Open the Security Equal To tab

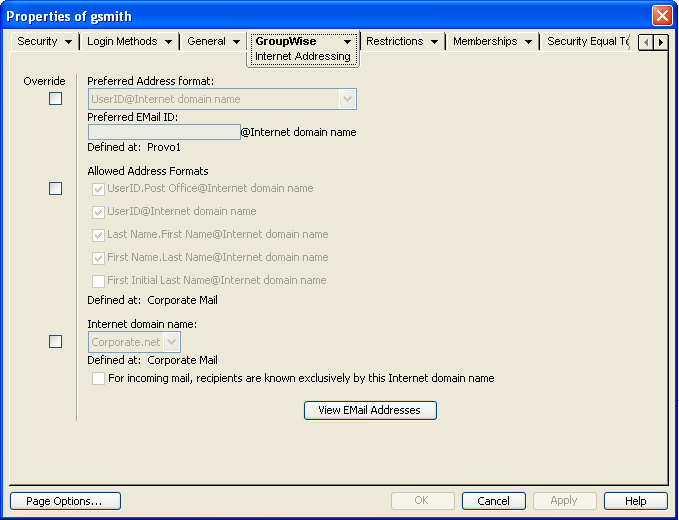point(588,41)
